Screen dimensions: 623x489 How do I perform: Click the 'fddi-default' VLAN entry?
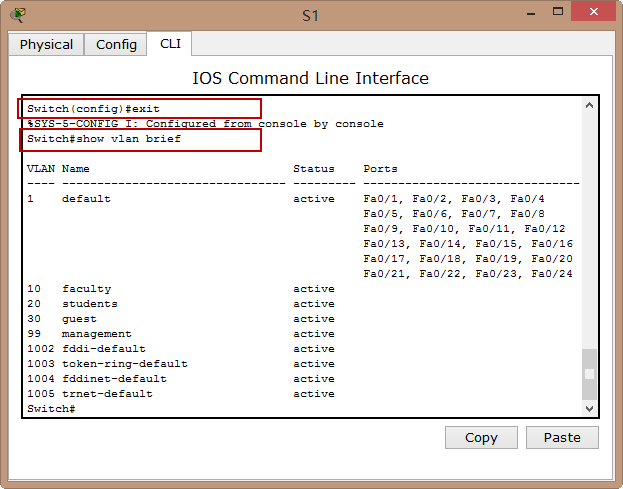tap(104, 349)
